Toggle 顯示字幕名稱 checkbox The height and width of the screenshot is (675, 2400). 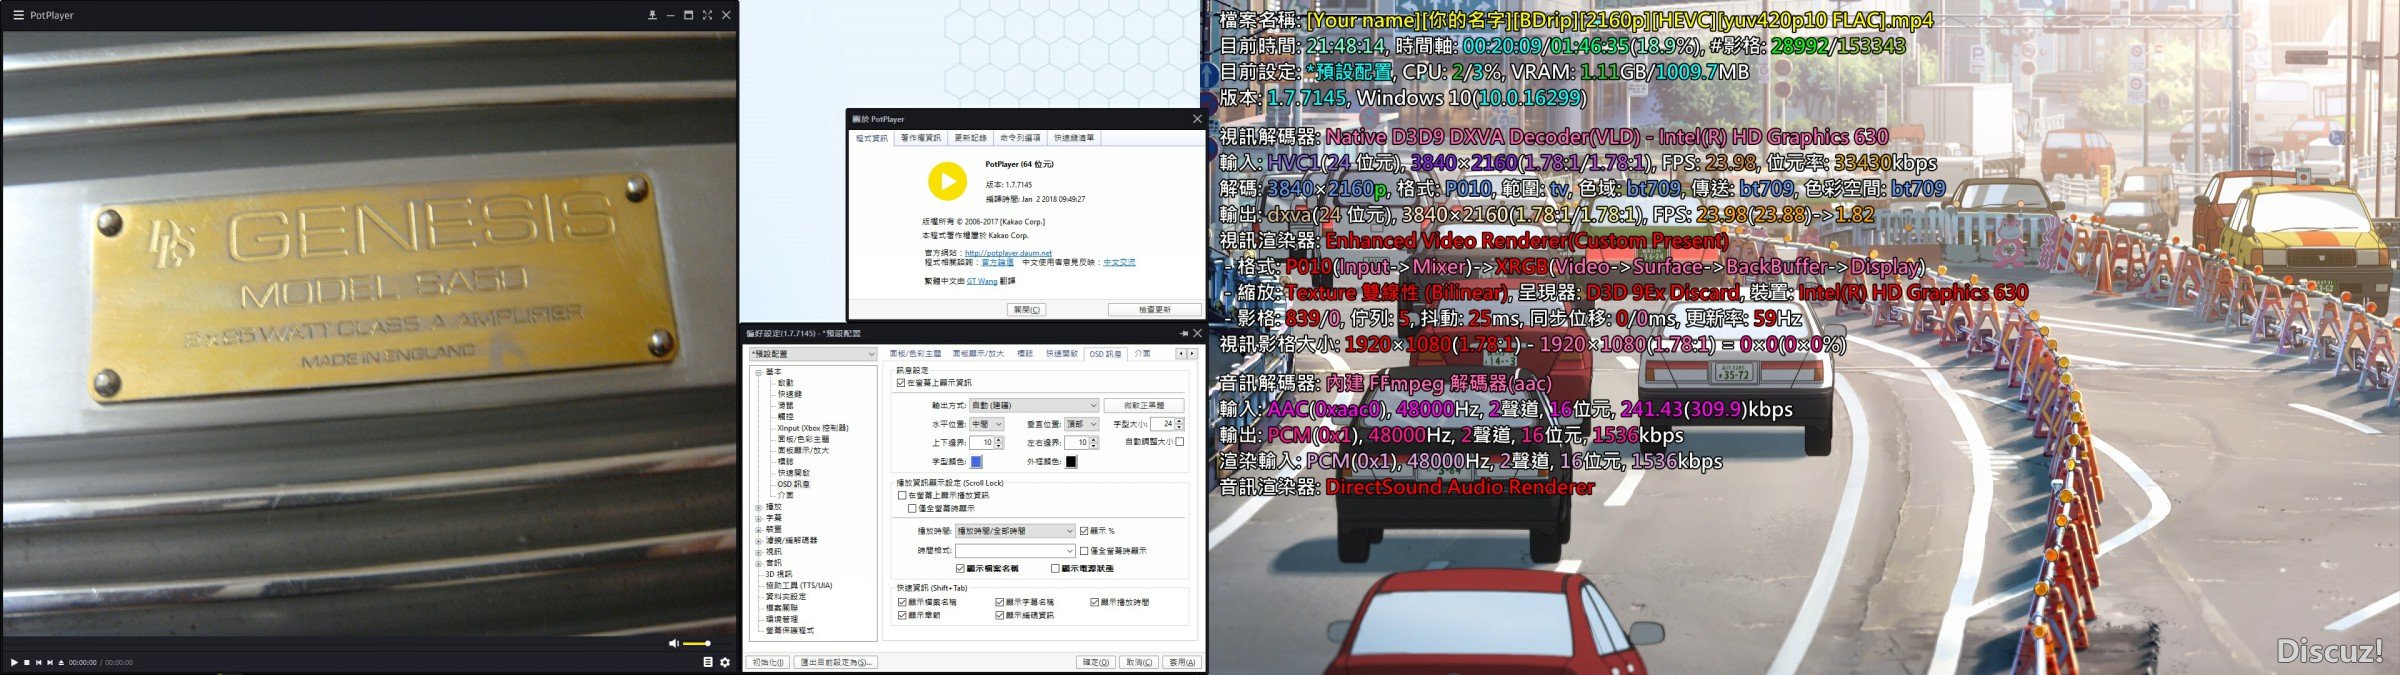999,602
